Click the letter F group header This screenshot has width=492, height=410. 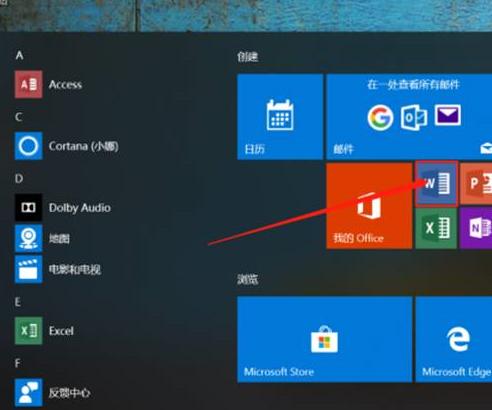[x=18, y=363]
